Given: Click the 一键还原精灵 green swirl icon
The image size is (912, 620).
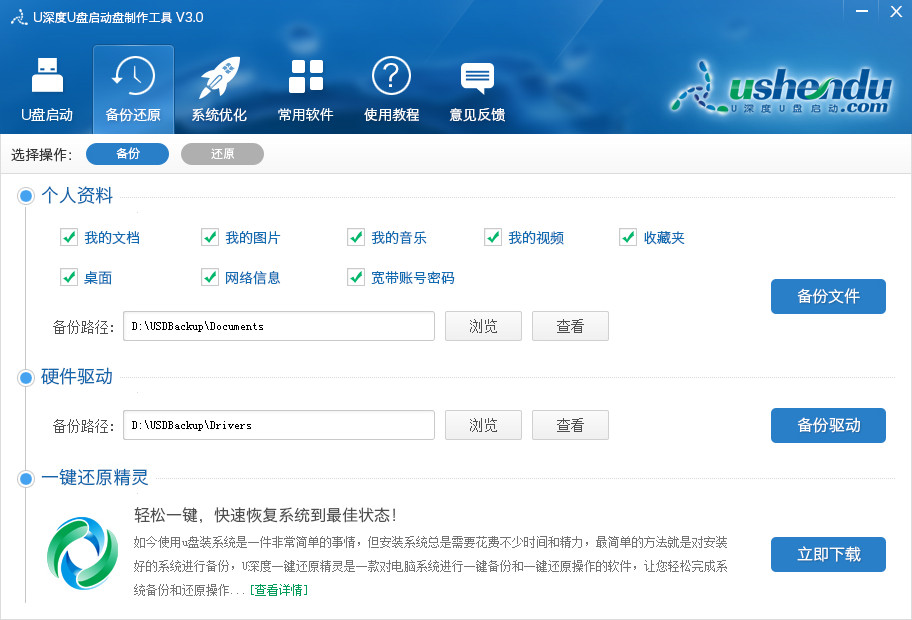Looking at the screenshot, I should (x=82, y=553).
